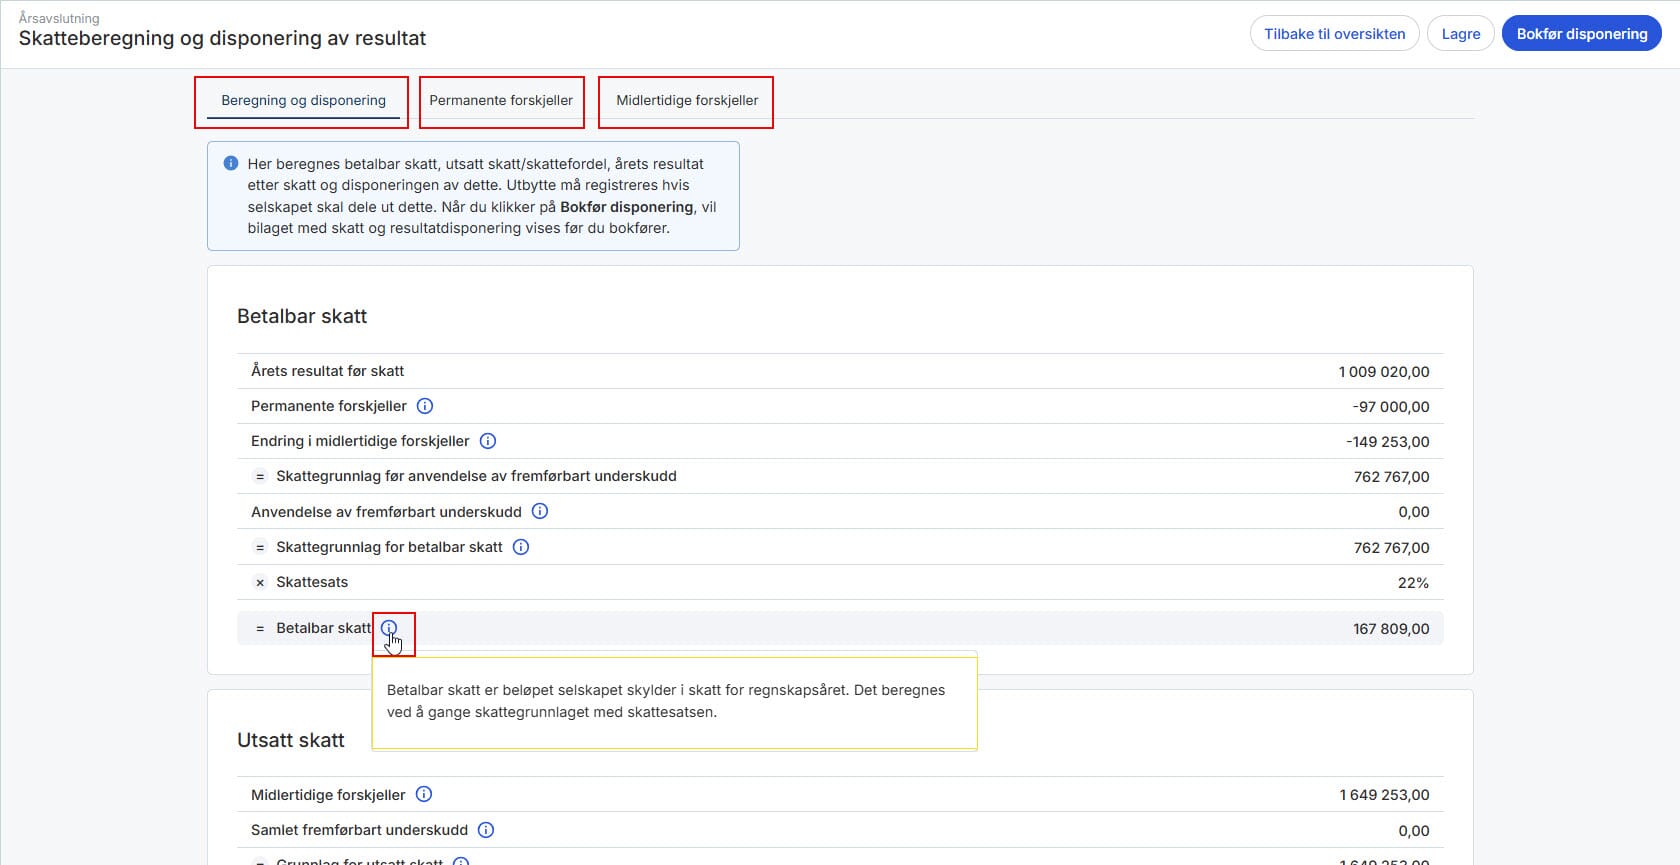
Task: Click the Betalbar skatt section heading
Action: point(302,316)
